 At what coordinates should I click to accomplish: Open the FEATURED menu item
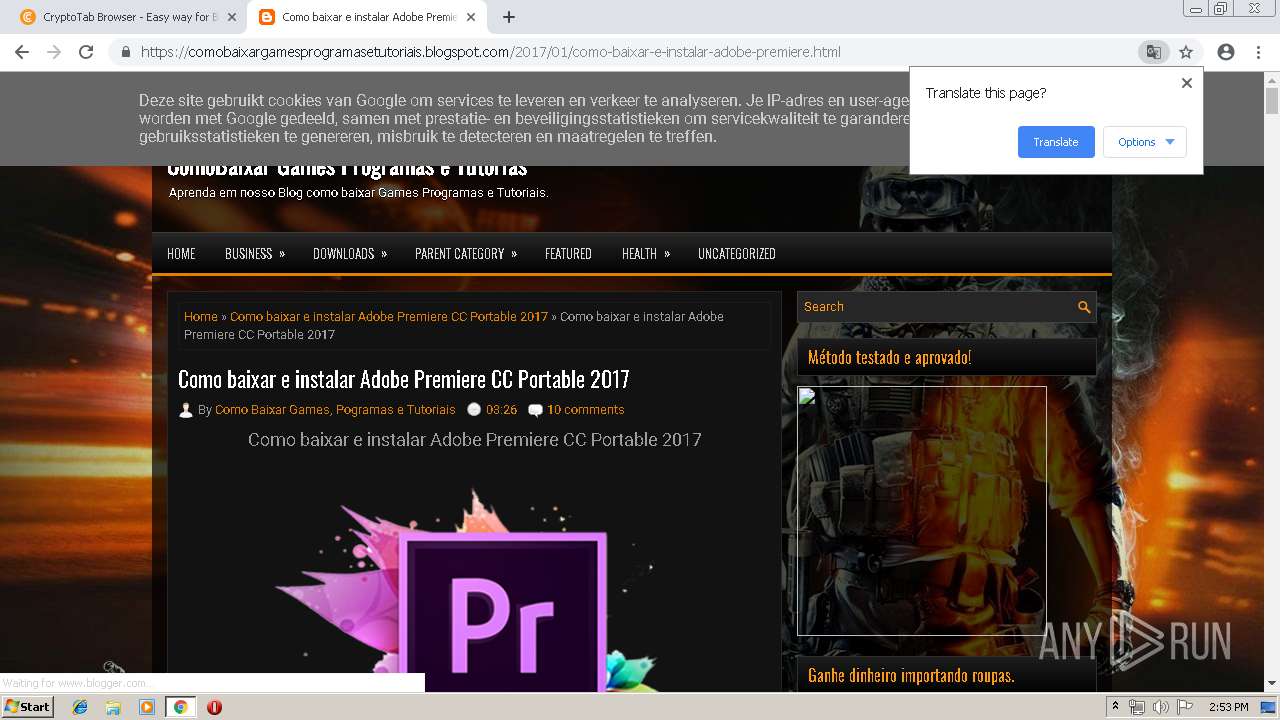pyautogui.click(x=568, y=253)
